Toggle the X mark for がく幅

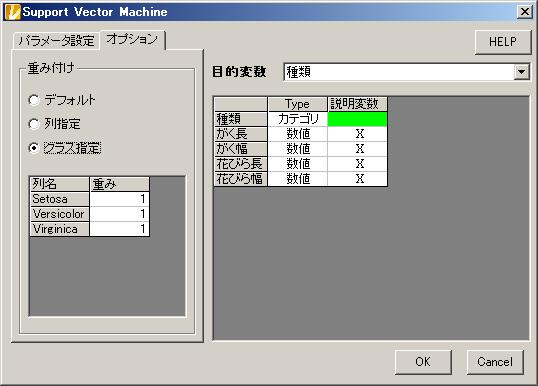coord(358,149)
